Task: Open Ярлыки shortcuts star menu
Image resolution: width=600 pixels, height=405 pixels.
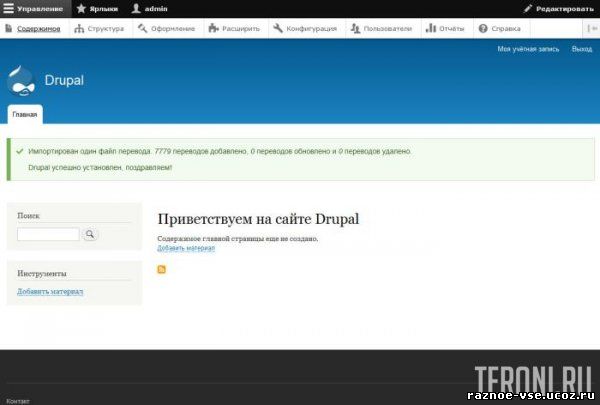Action: [98, 8]
